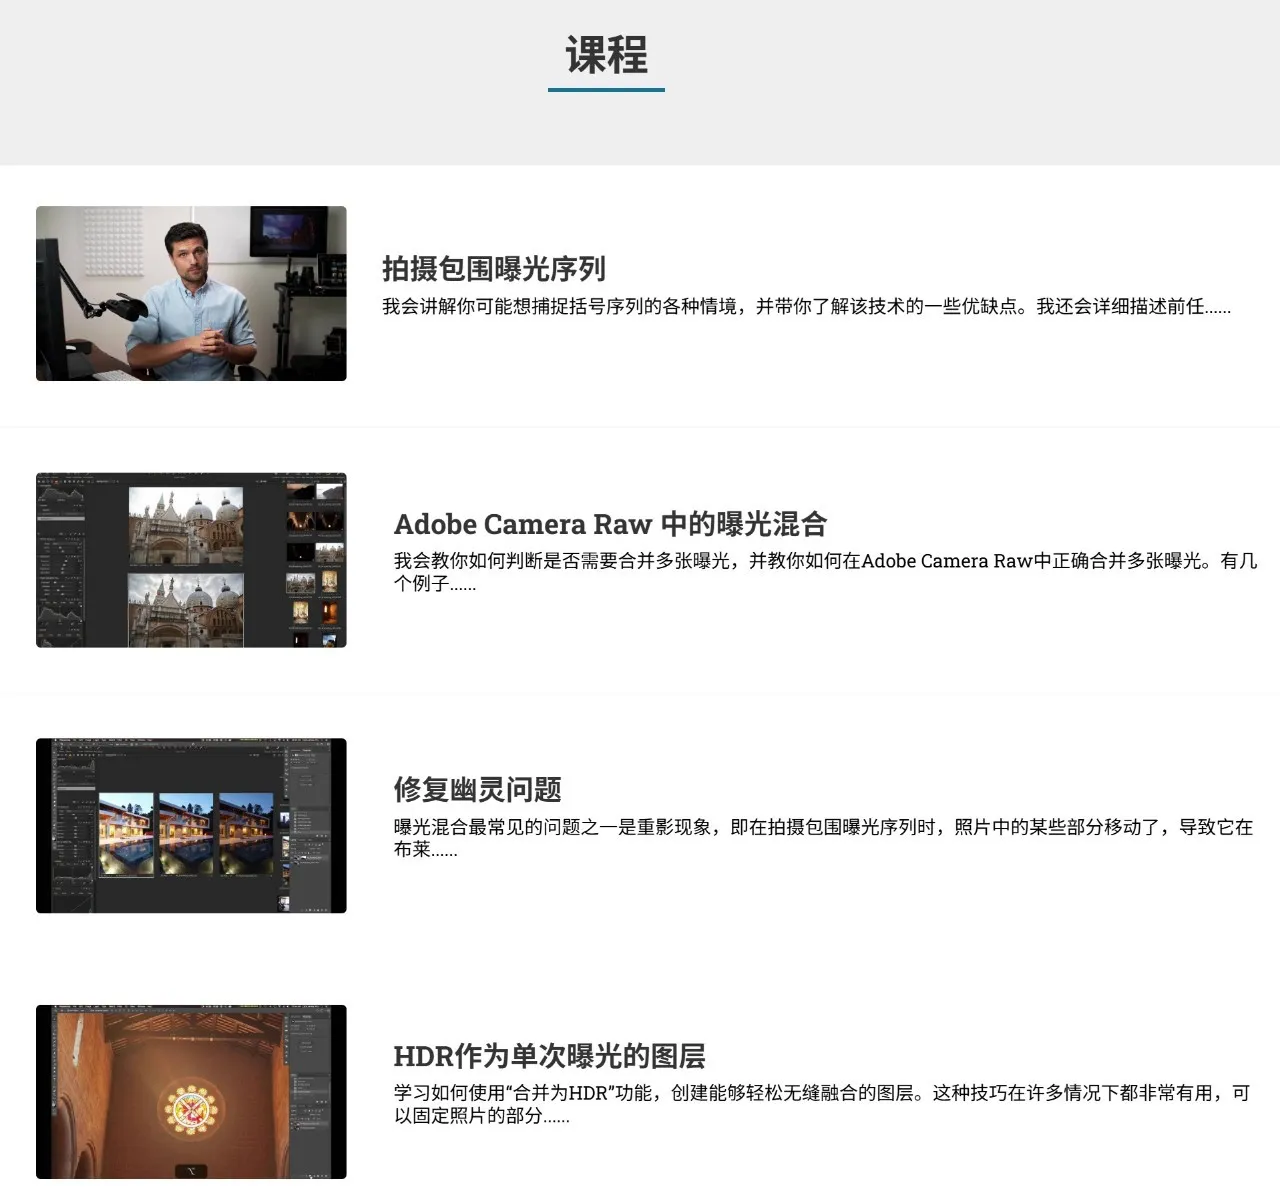
Task: Click description starting 我会教你如何判断是否需要合并
Action: (826, 572)
